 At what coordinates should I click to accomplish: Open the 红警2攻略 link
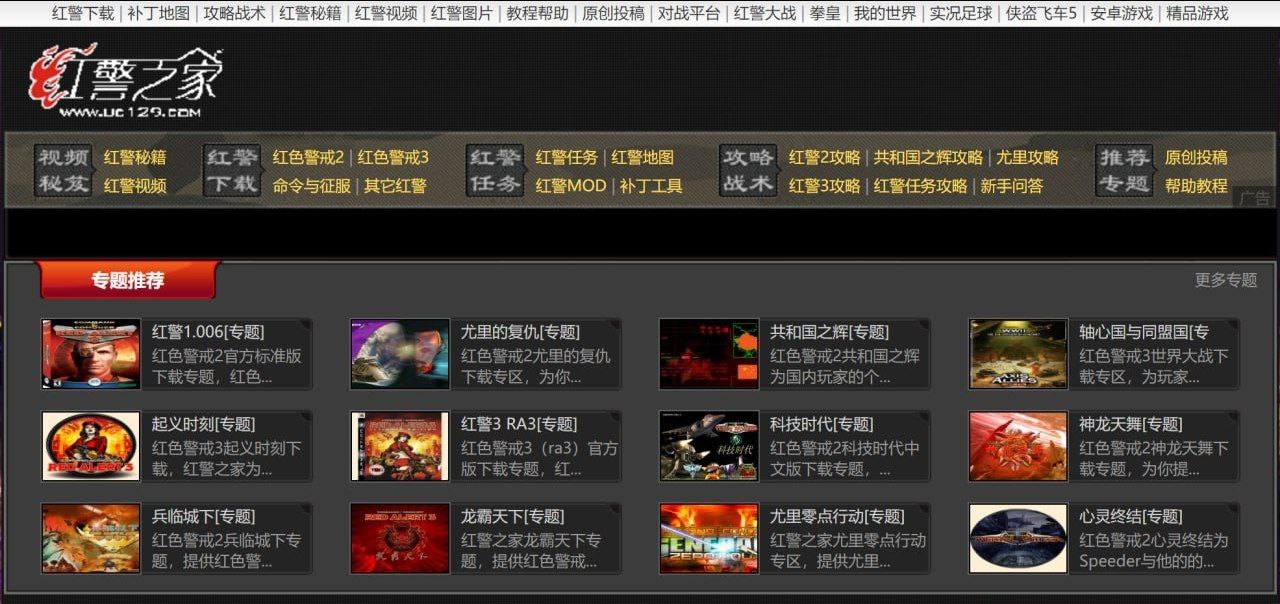tap(825, 157)
